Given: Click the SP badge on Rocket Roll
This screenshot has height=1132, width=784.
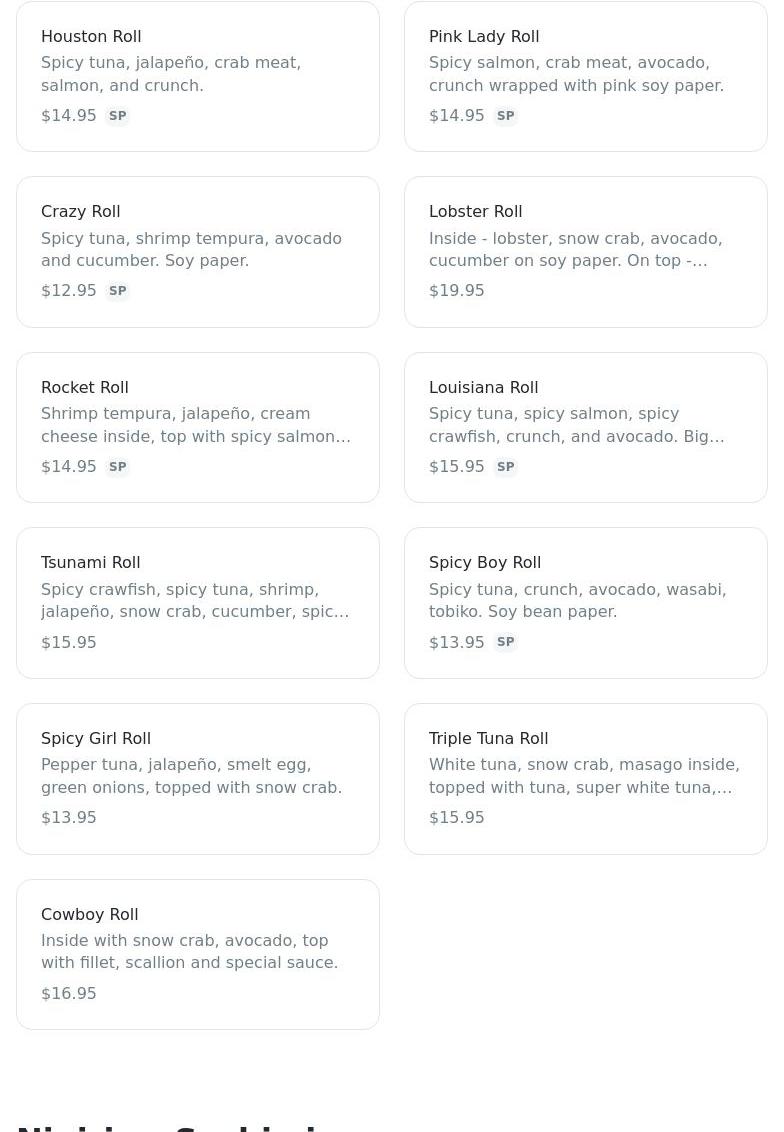Looking at the screenshot, I should click(117, 467).
